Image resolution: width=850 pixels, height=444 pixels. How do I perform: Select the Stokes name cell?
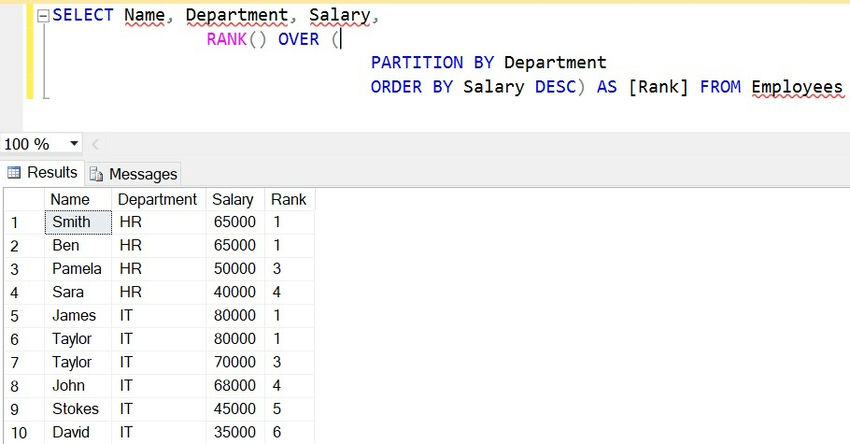click(78, 409)
